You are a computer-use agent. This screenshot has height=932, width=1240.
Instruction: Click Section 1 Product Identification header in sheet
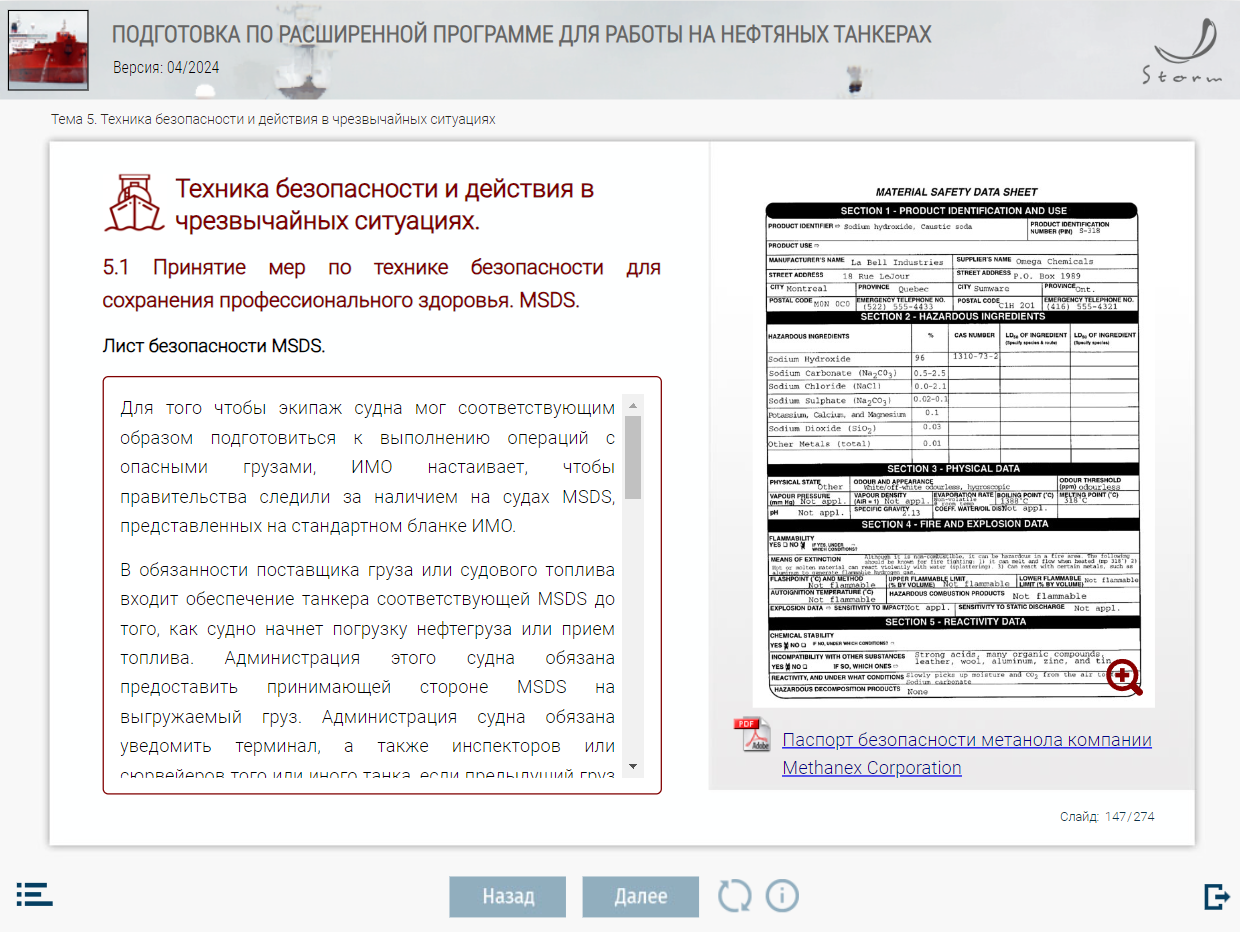953,211
